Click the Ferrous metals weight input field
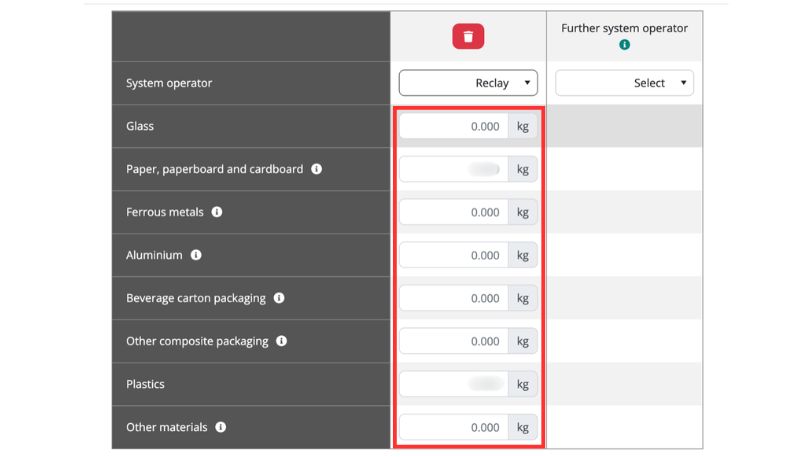The height and width of the screenshot is (457, 812). (x=453, y=212)
